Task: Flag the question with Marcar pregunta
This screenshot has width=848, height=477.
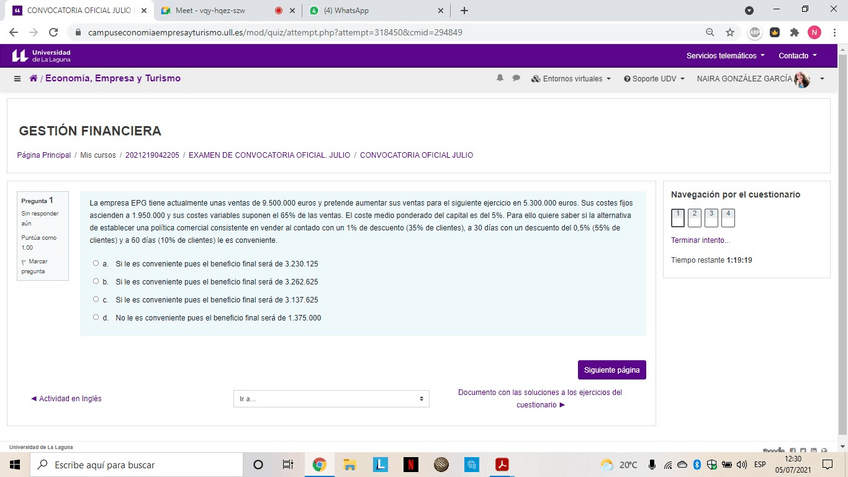Action: coord(35,266)
